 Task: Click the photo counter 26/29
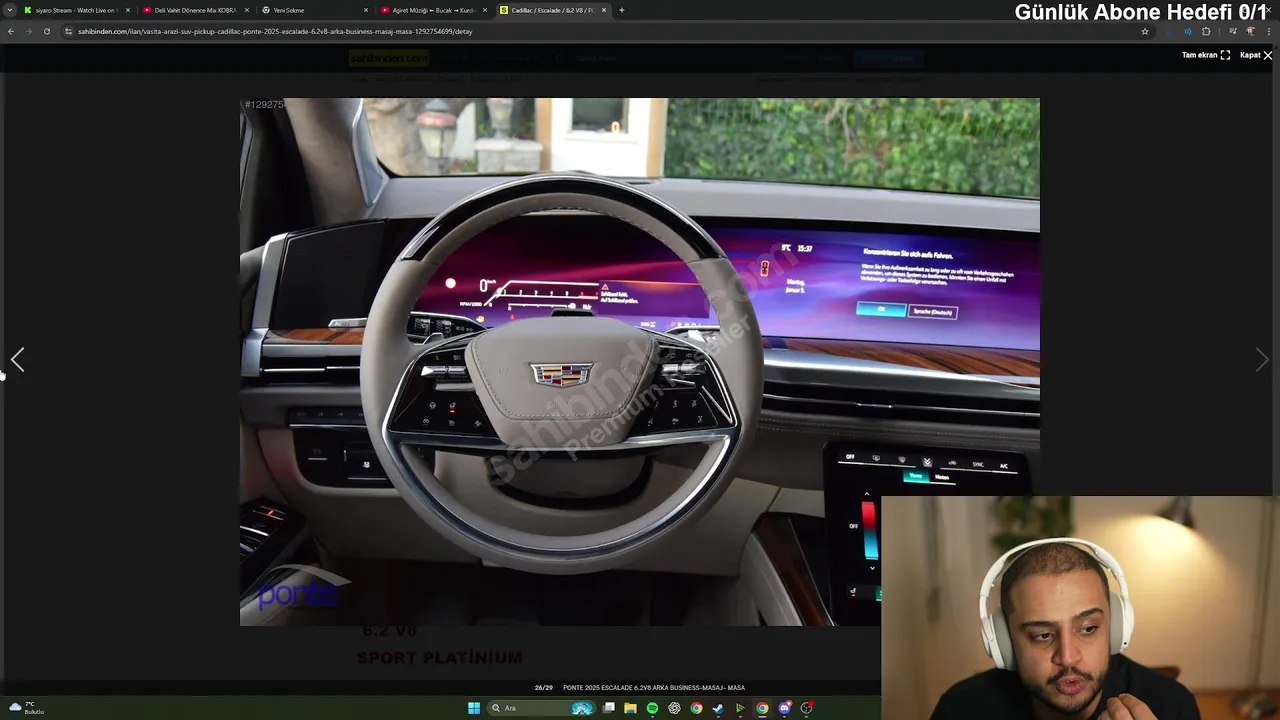544,688
